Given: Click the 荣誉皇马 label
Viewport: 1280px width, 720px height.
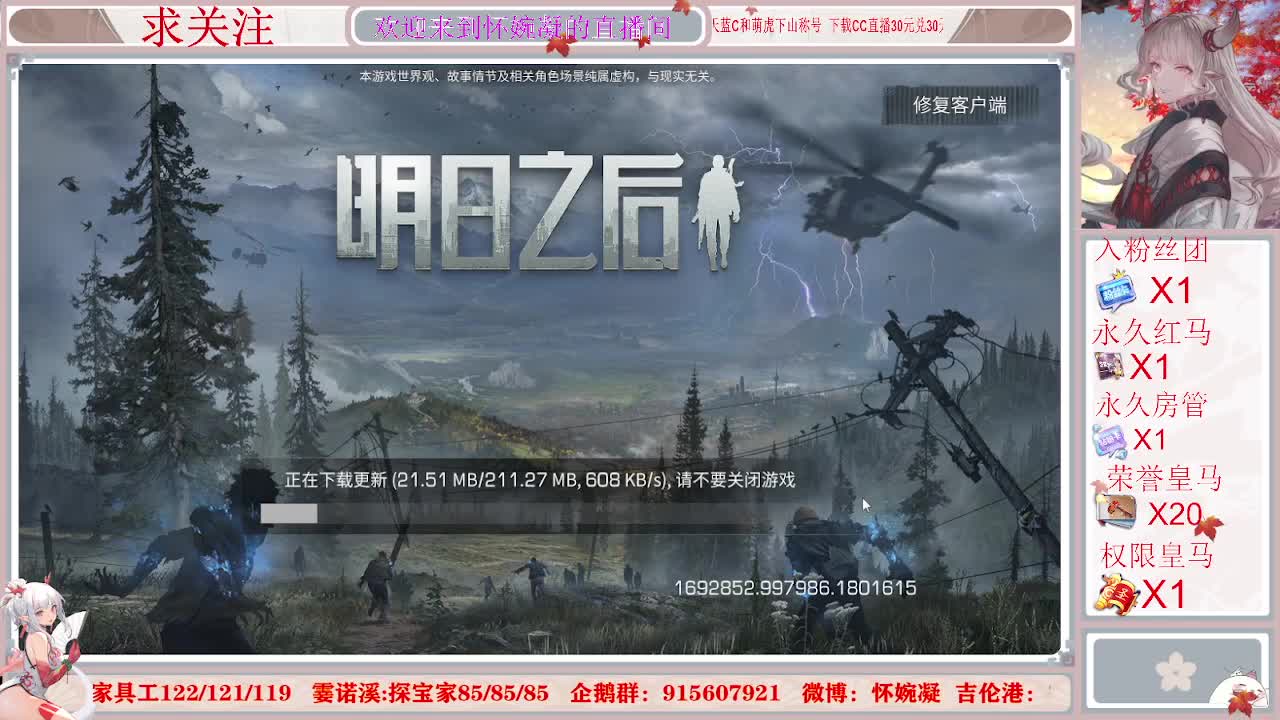Looking at the screenshot, I should pyautogui.click(x=1164, y=478).
